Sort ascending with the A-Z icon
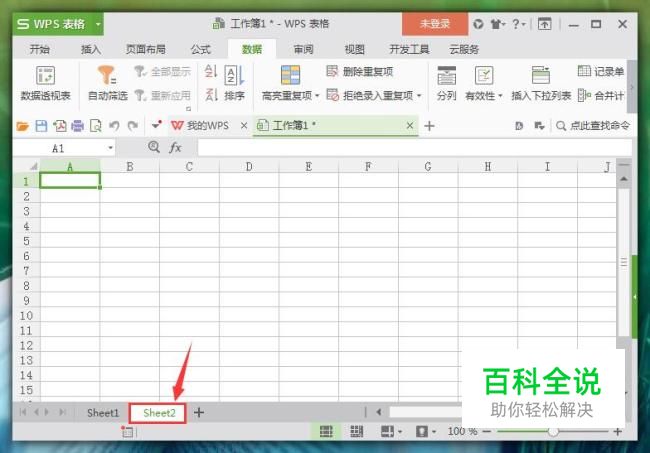Viewport: 650px width, 453px height. [x=211, y=71]
